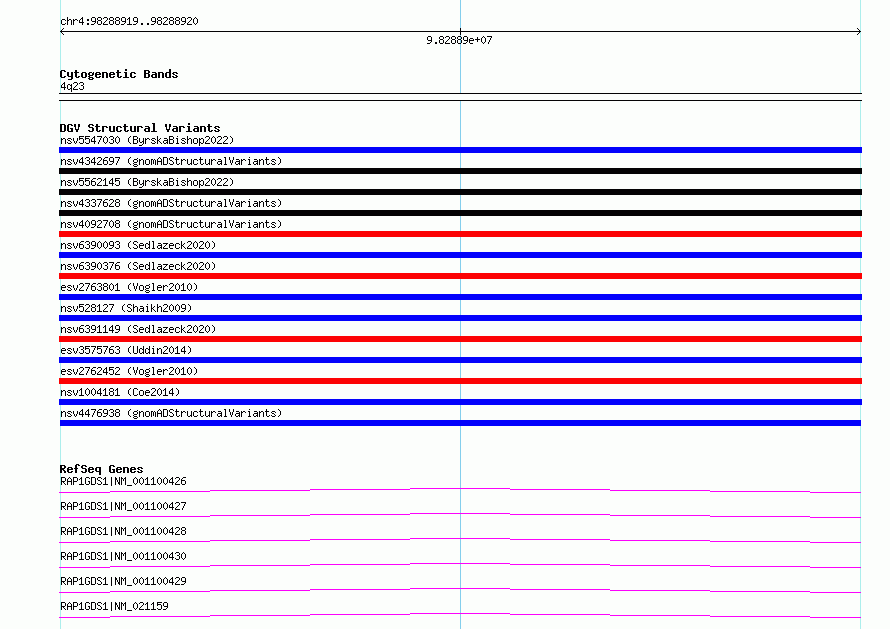Click the black bar under nsv4337628
The image size is (890, 629).
pos(460,213)
